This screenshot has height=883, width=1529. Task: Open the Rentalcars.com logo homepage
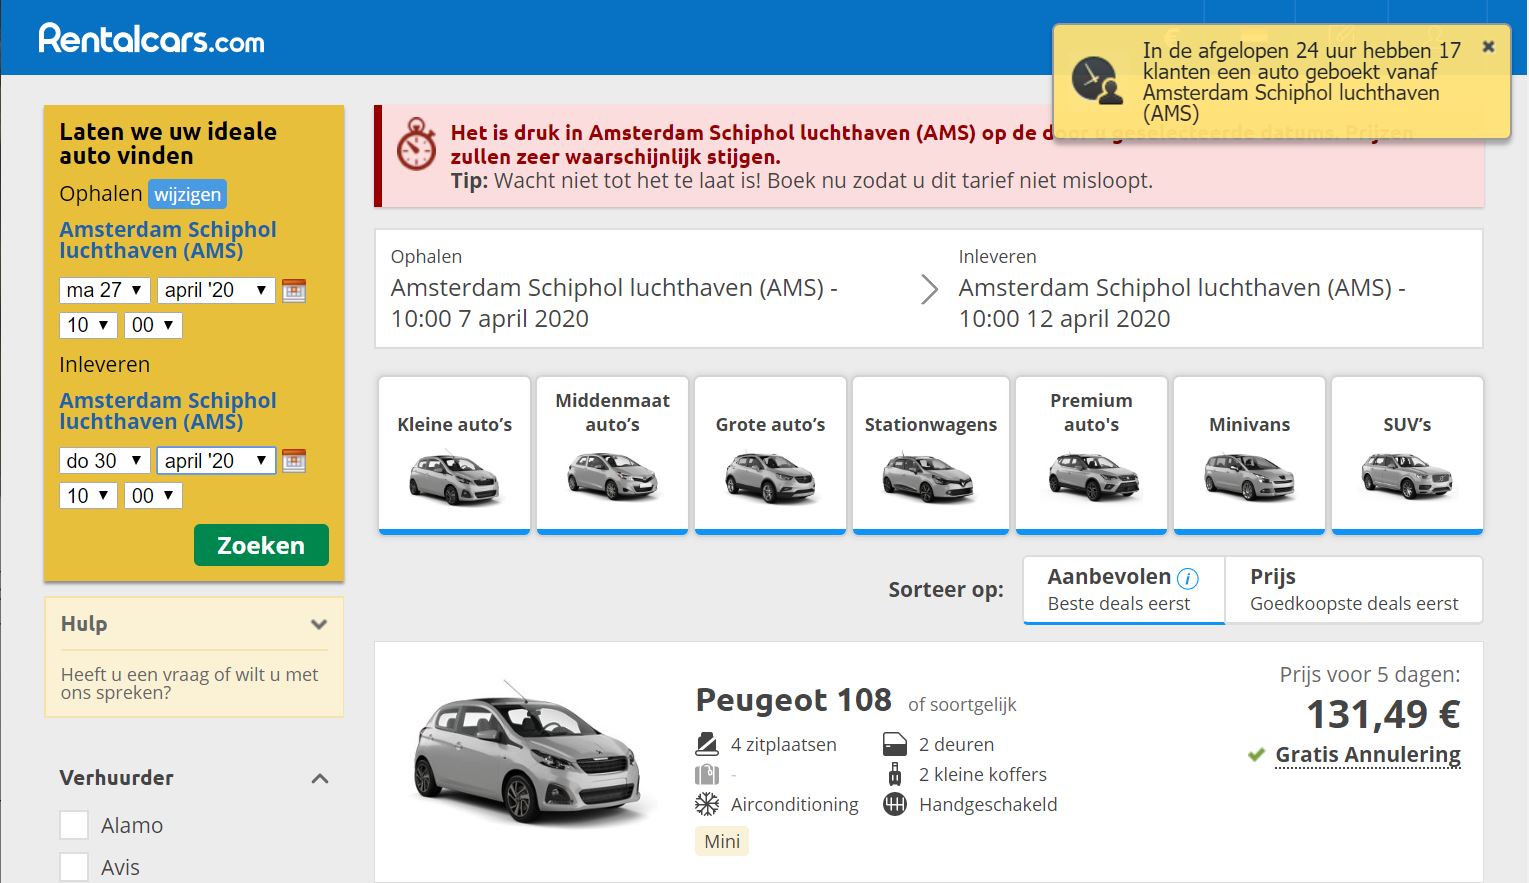point(152,39)
